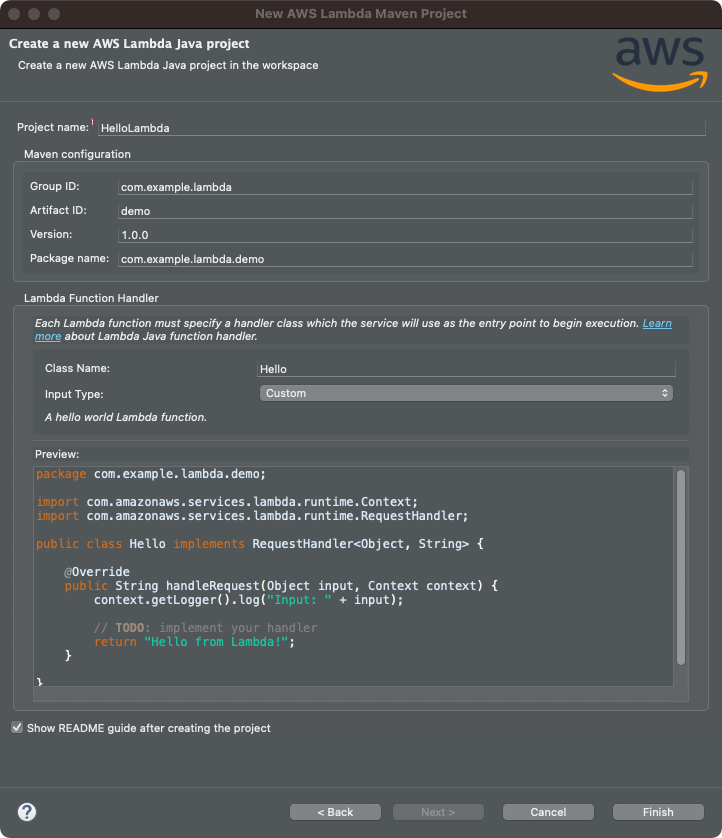The width and height of the screenshot is (722, 838).
Task: Go to previous page with Back
Action: (335, 812)
